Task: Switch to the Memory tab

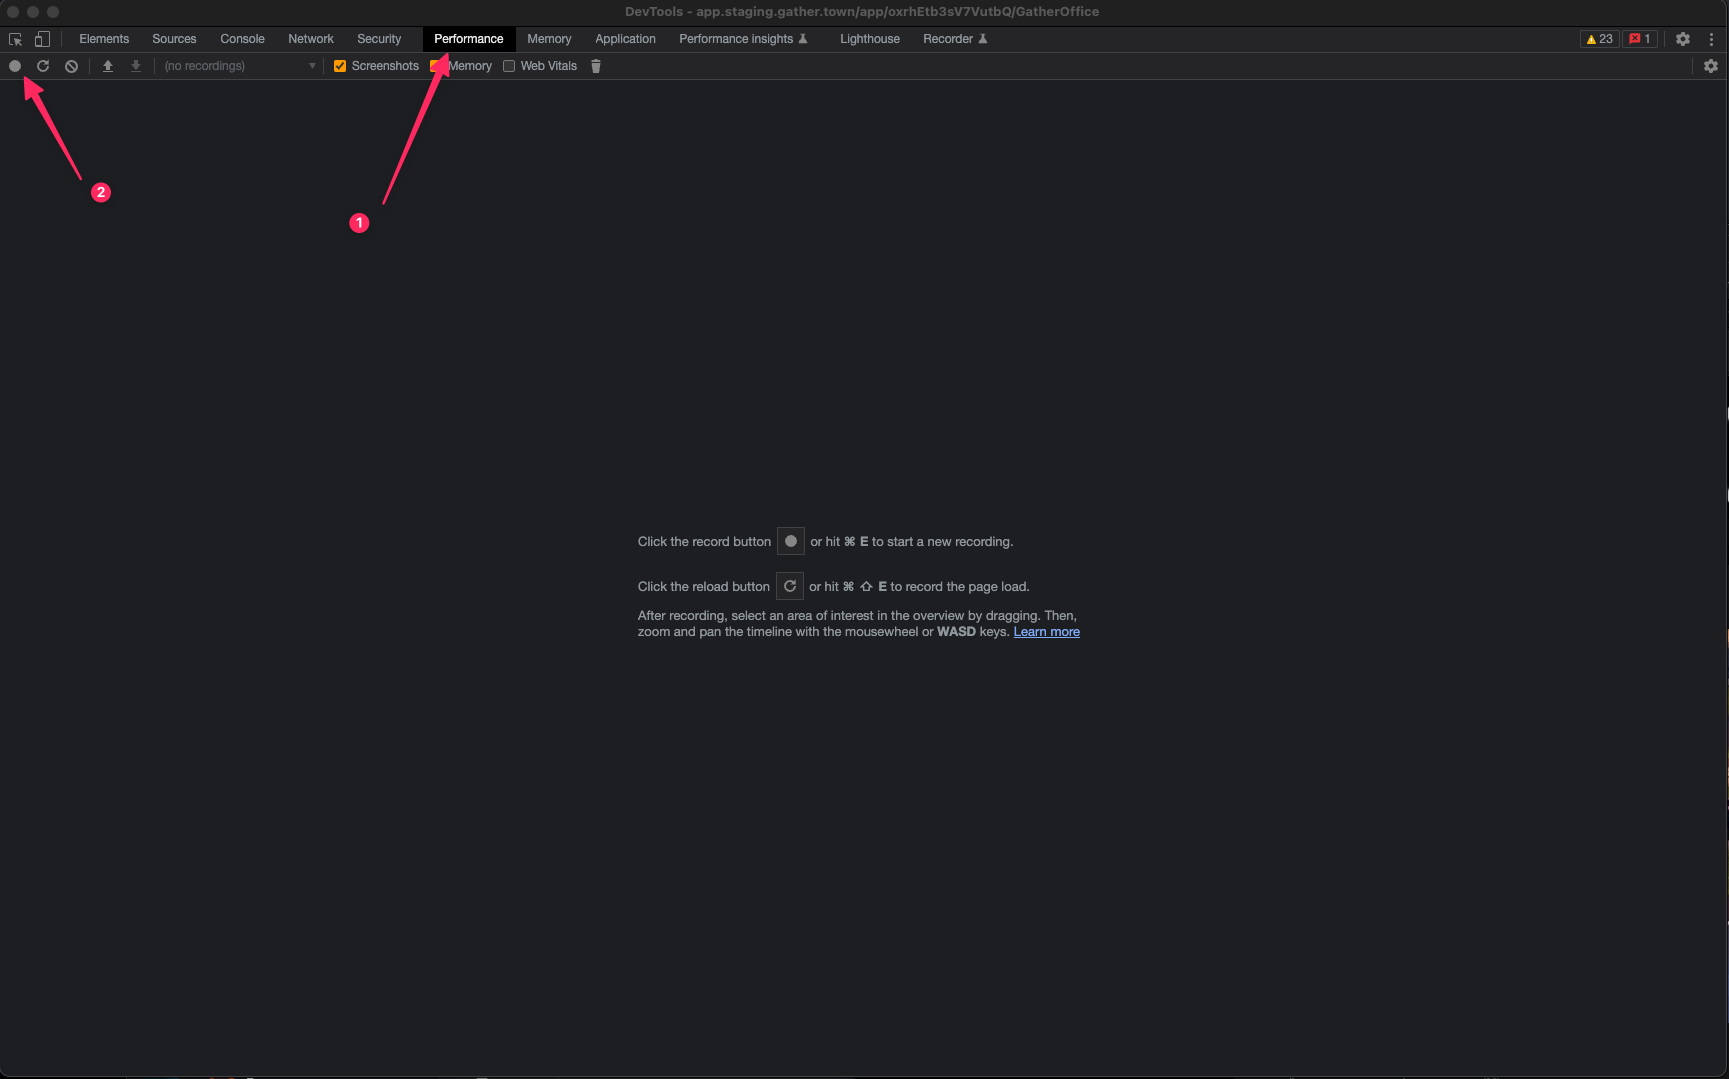Action: coord(549,39)
